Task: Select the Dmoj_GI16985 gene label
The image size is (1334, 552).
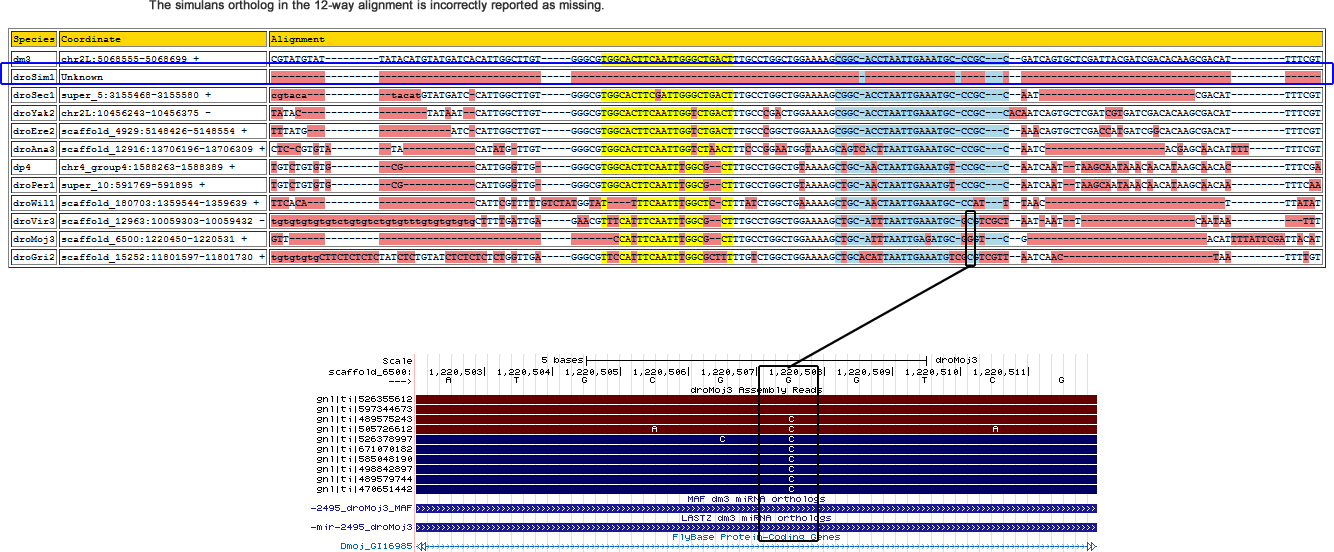Action: (376, 546)
